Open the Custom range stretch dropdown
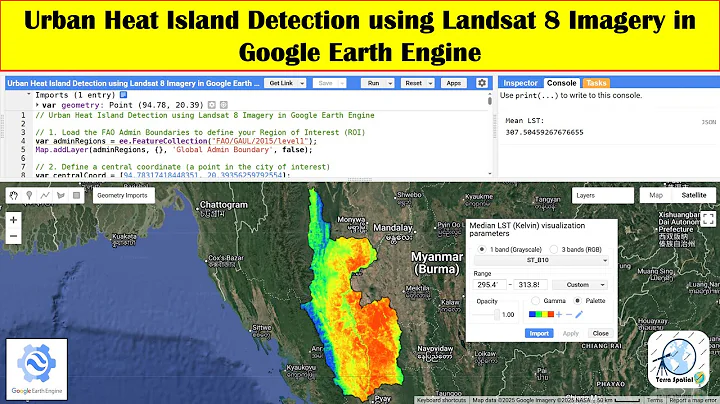This screenshot has width=720, height=404. (580, 285)
